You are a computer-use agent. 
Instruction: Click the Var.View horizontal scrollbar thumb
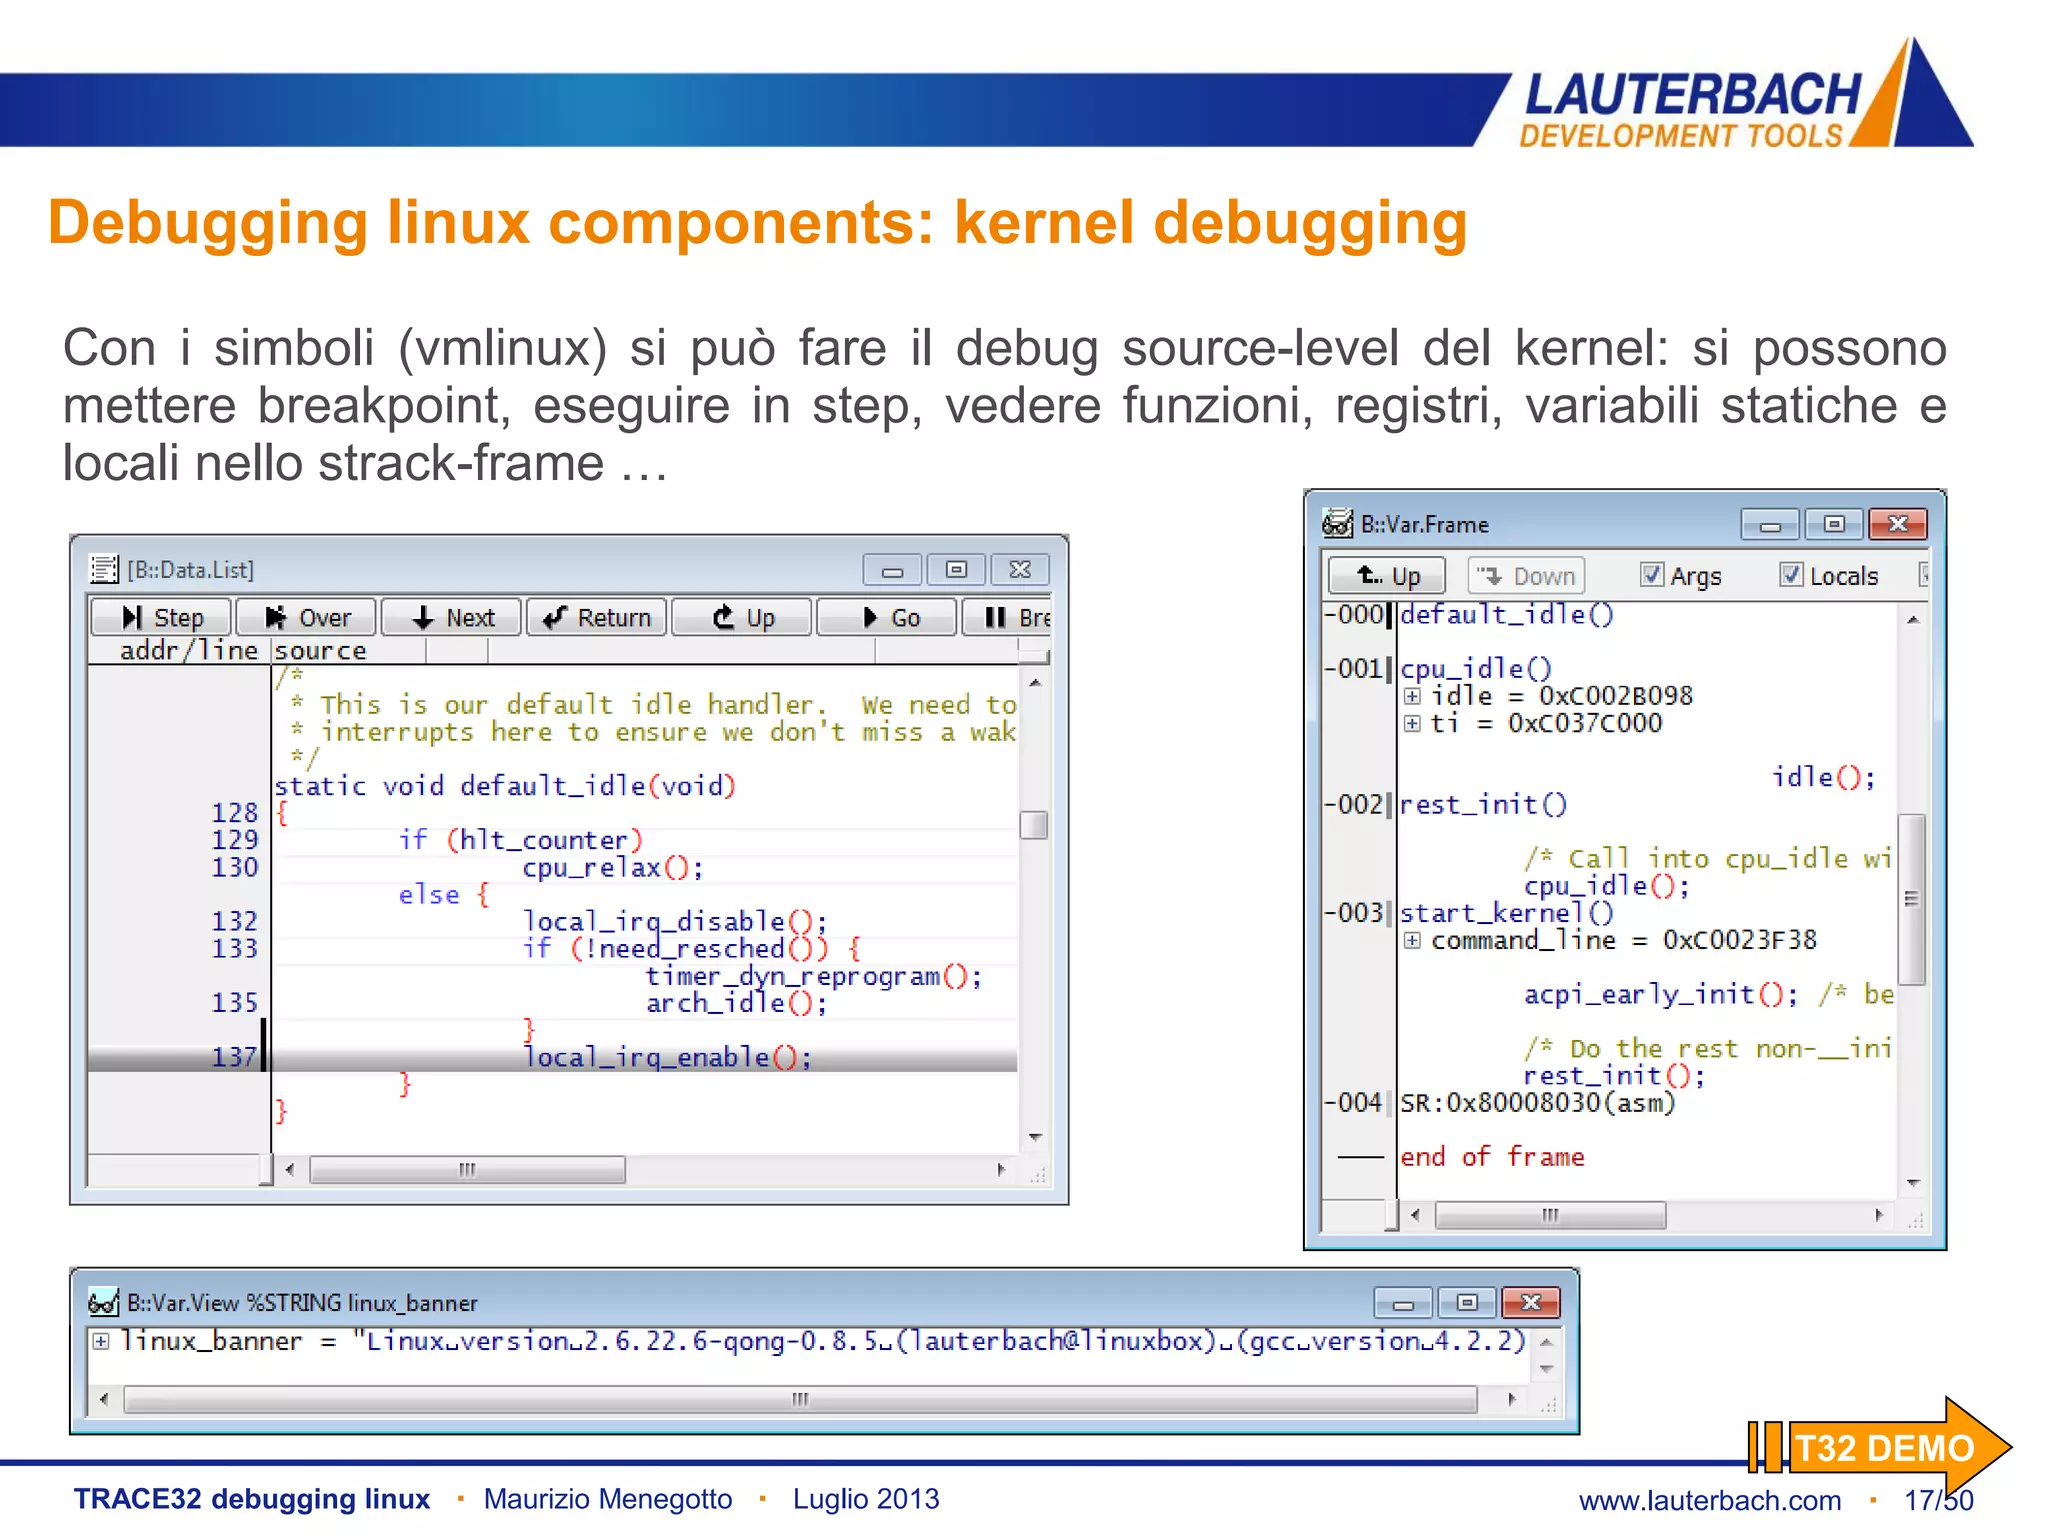[x=800, y=1399]
